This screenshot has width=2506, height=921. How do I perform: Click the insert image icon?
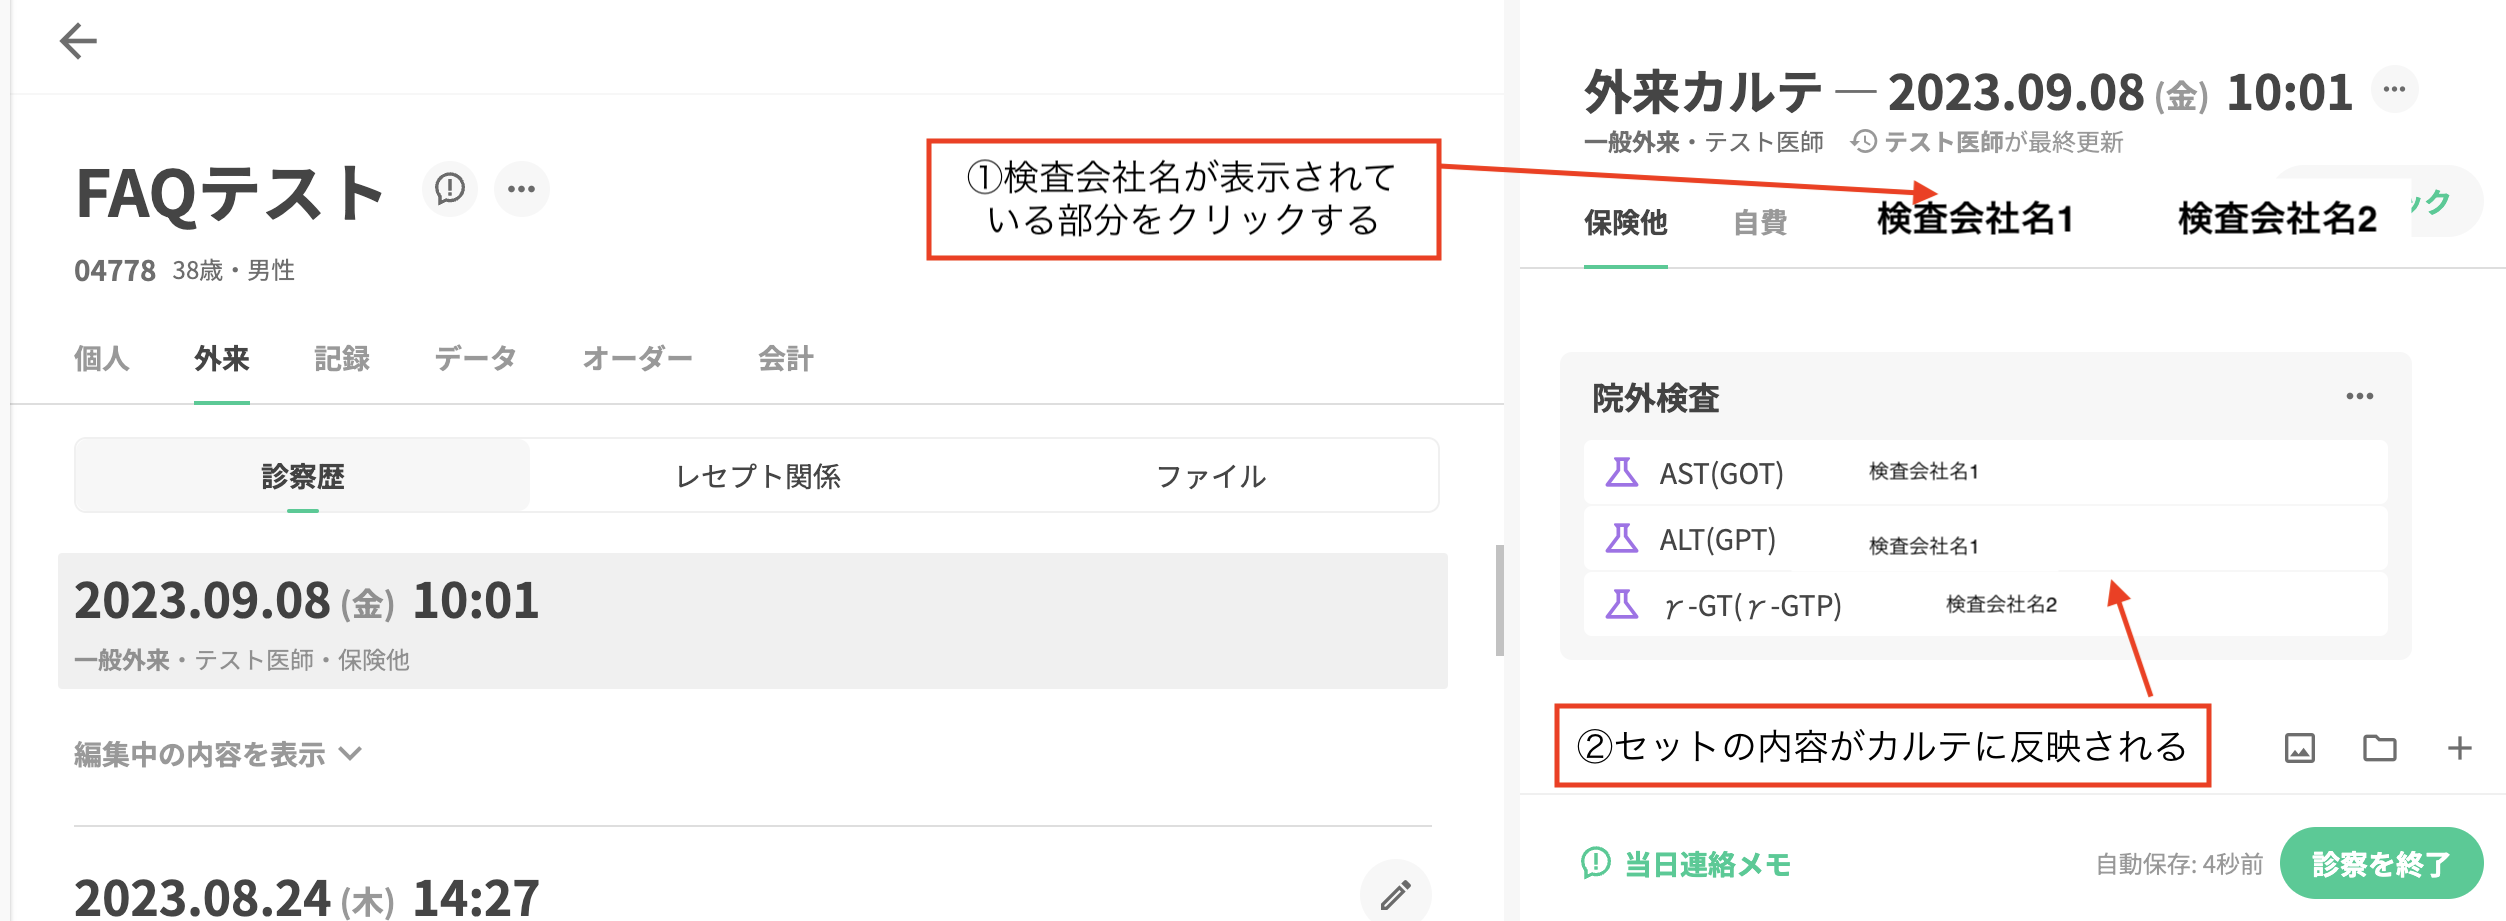click(x=2299, y=748)
